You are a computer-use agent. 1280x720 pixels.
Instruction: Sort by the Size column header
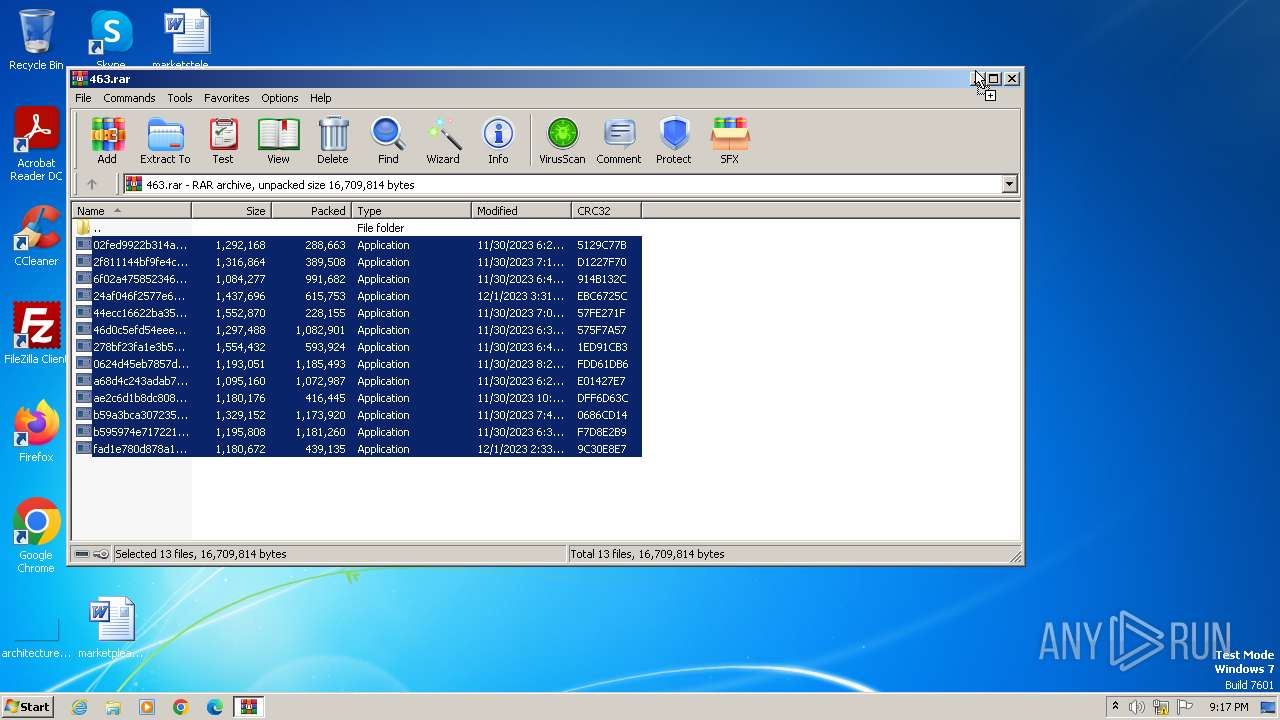(x=232, y=211)
